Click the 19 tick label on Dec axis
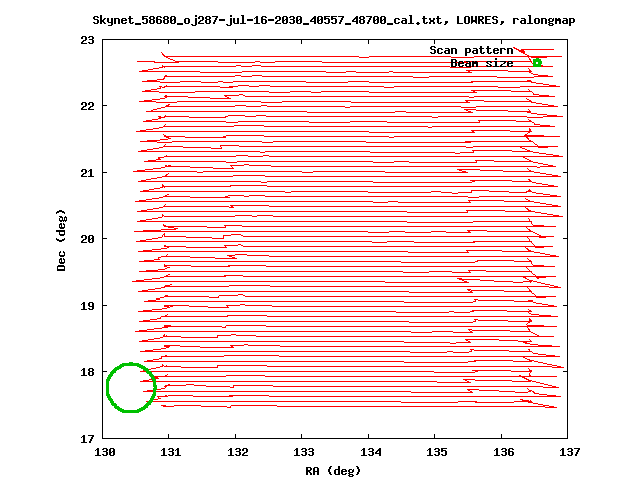The width and height of the screenshot is (640, 480). [x=87, y=305]
